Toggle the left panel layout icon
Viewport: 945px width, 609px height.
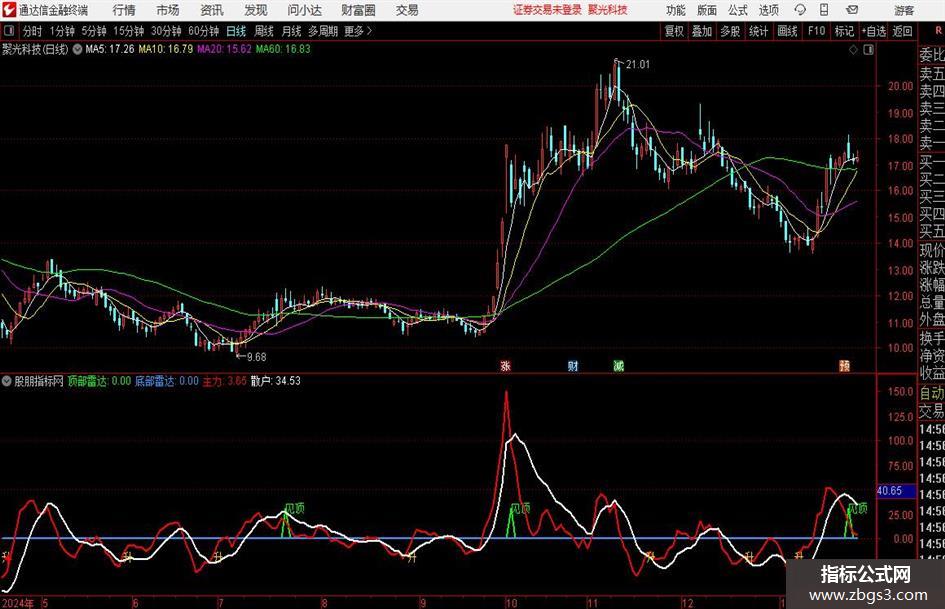9,31
